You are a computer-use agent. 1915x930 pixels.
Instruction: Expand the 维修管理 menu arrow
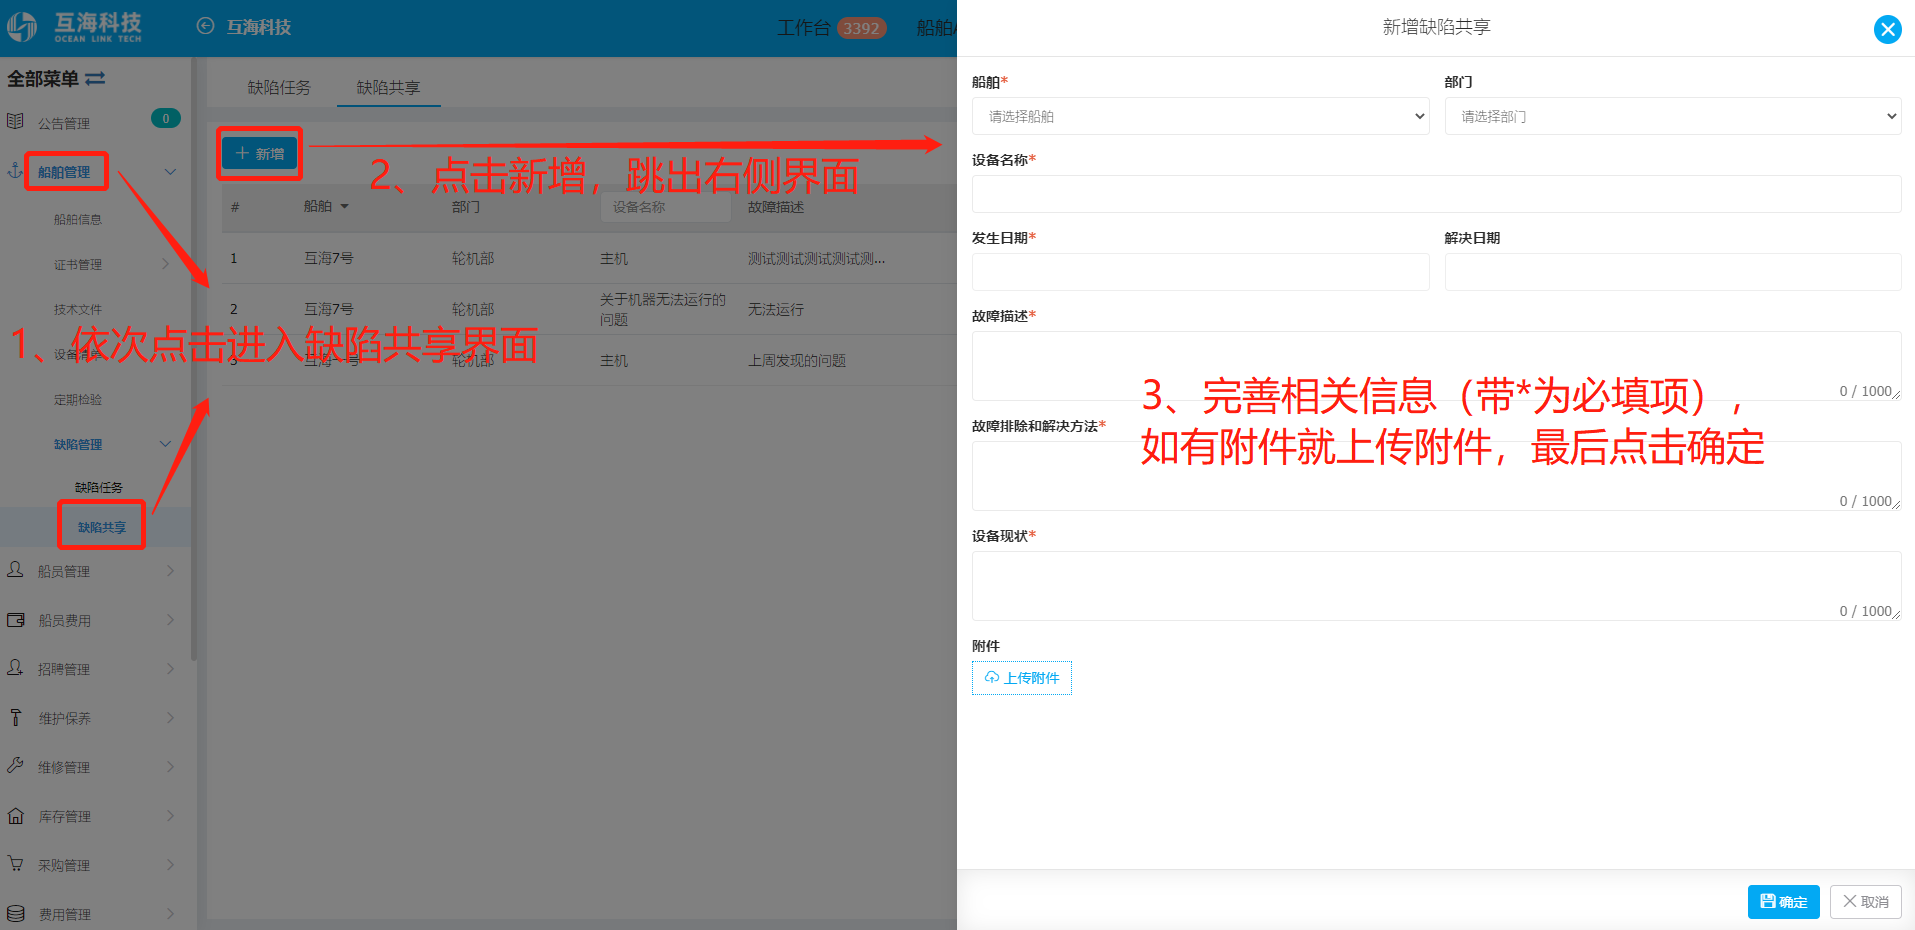pyautogui.click(x=170, y=766)
